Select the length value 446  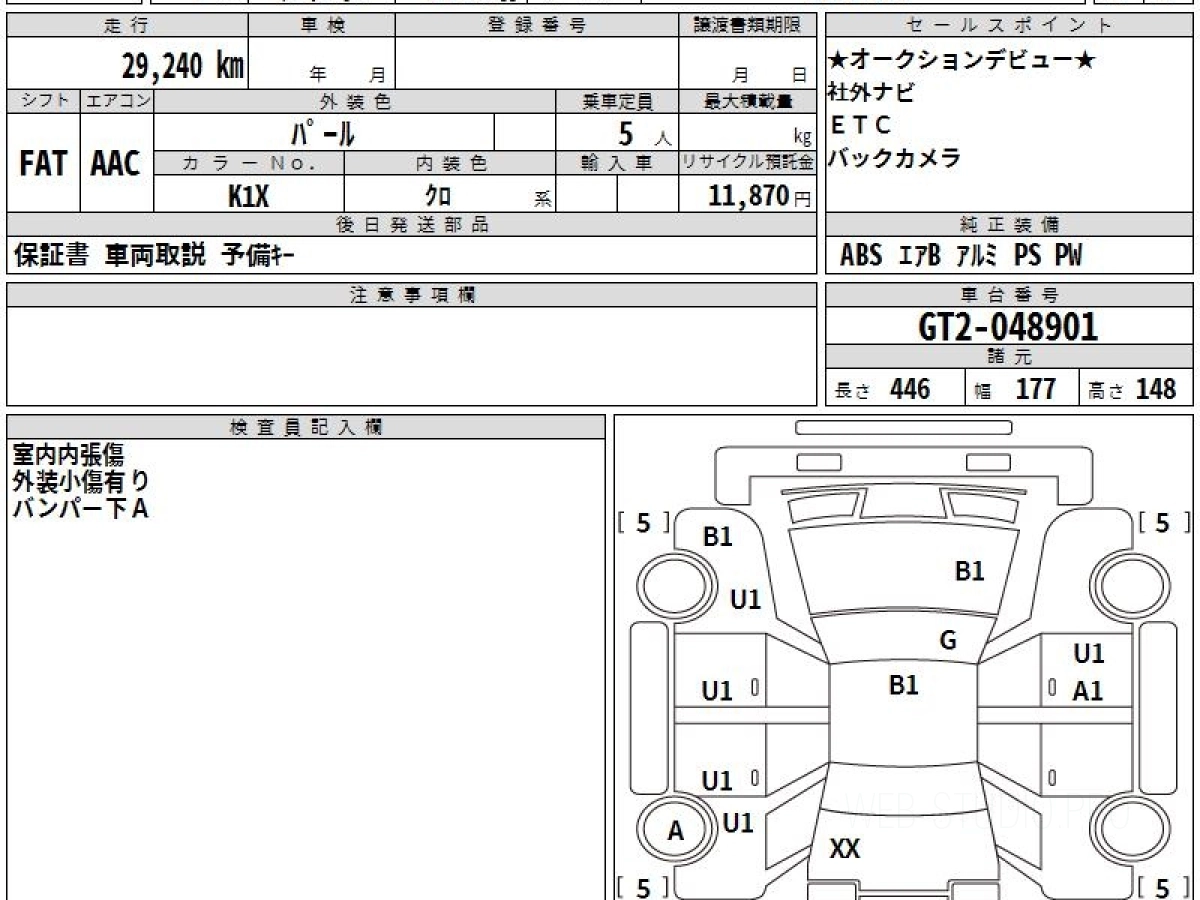click(x=910, y=389)
